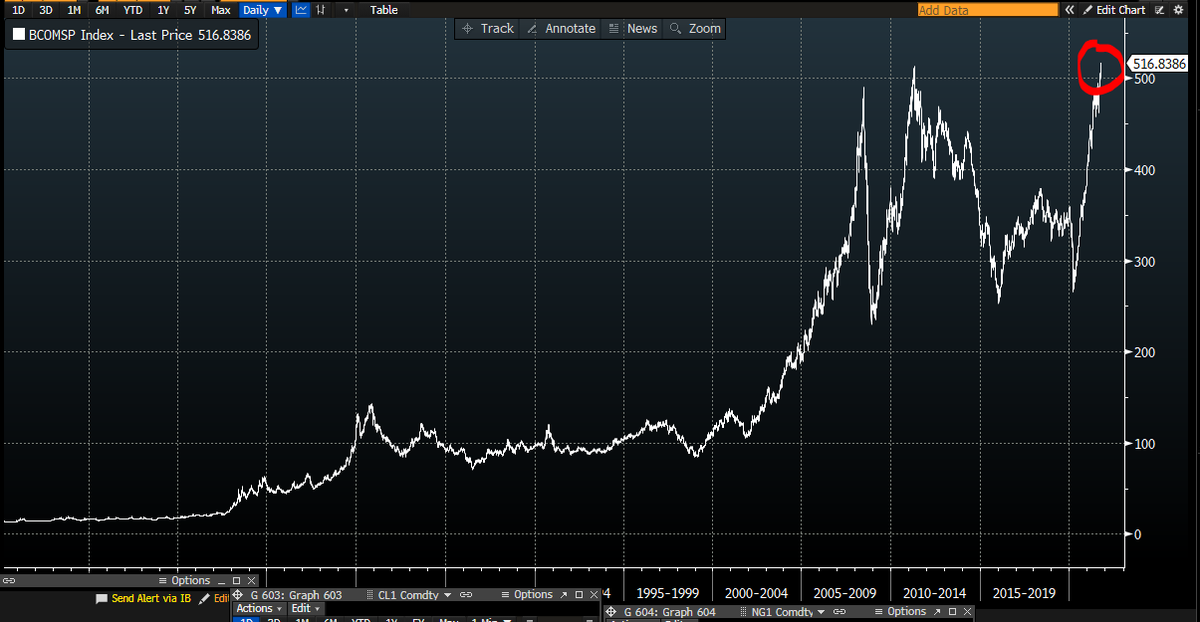Click the BCOMSP Index Last Price label
Viewport: 1200px width, 622px height.
coord(142,33)
